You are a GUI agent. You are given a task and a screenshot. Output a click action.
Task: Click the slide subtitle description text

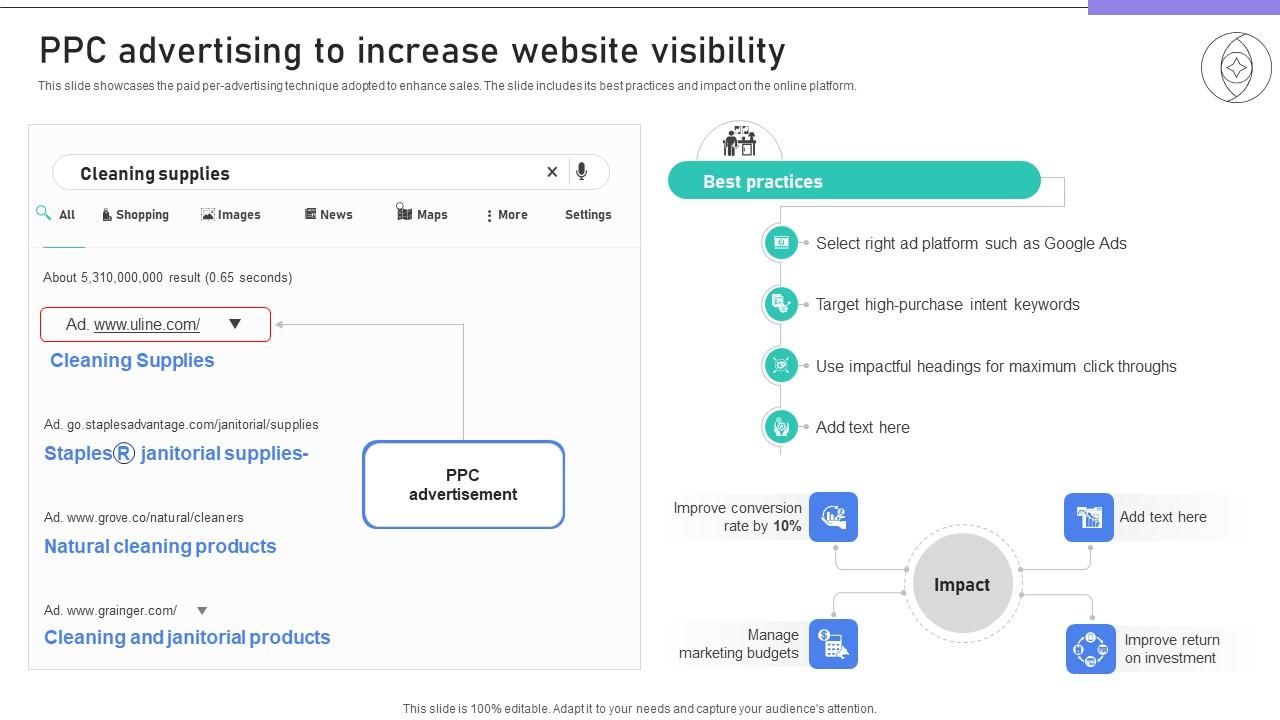[447, 86]
